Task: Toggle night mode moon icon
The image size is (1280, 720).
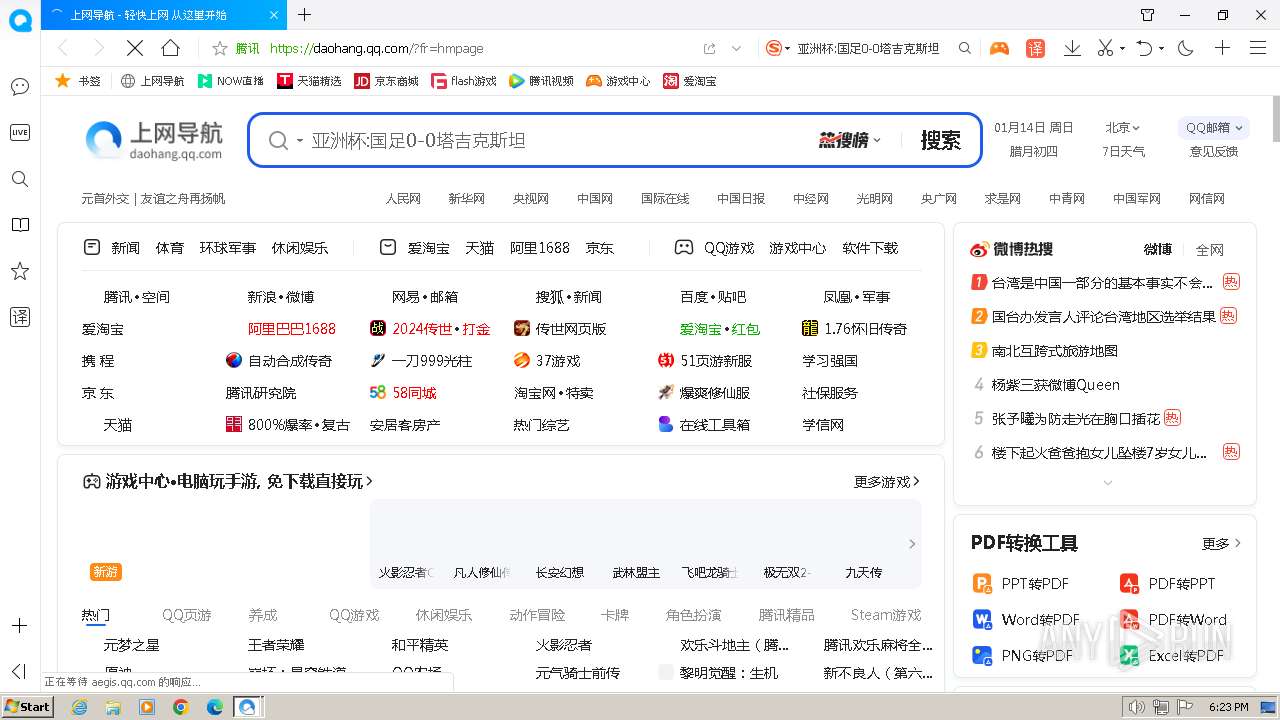Action: click(x=1186, y=48)
